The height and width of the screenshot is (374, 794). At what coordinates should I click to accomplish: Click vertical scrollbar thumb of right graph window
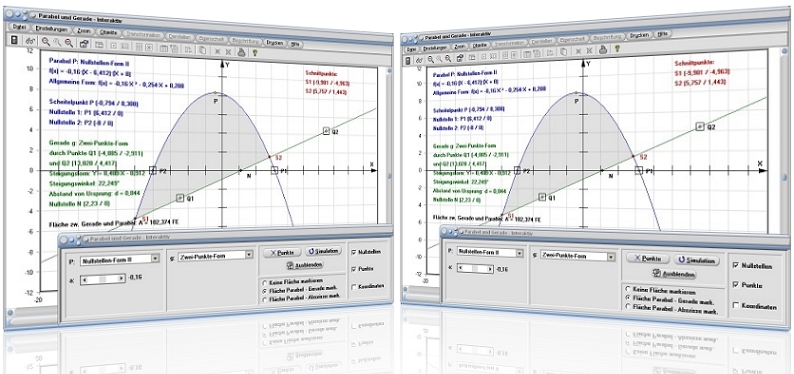[784, 177]
